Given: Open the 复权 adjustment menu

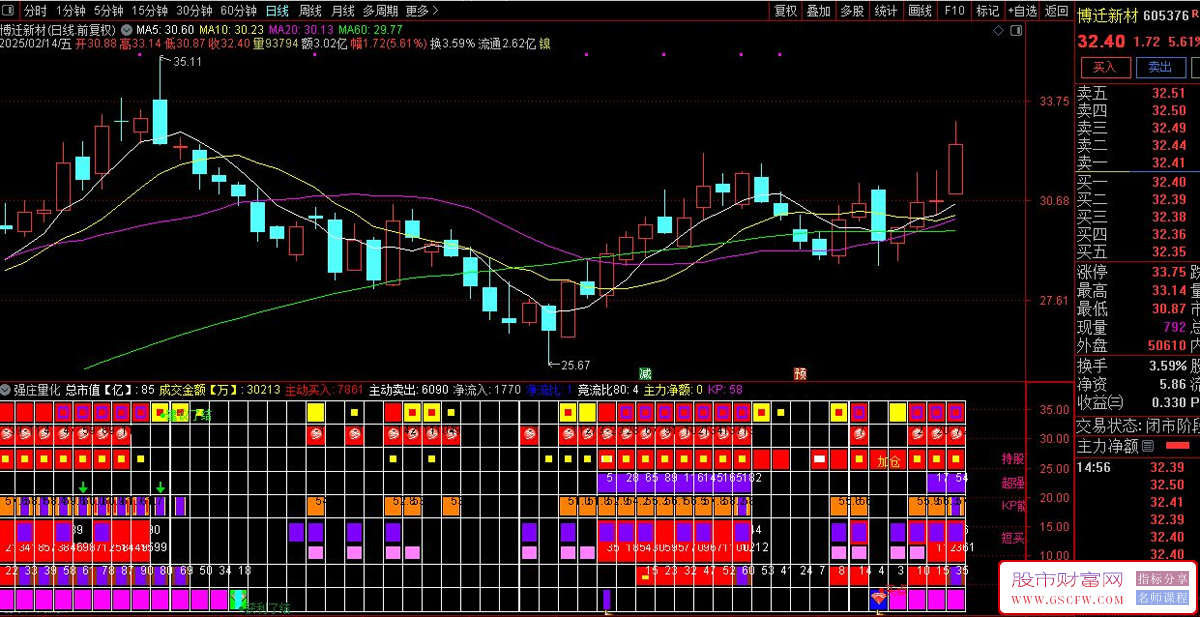Looking at the screenshot, I should point(786,11).
